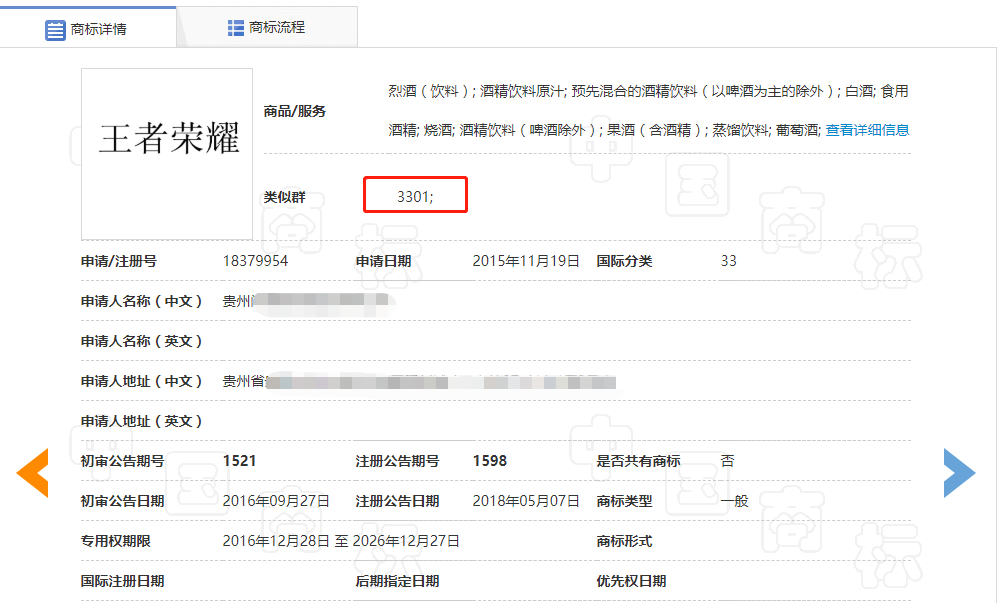Click the 王者荣耀 trademark image
The width and height of the screenshot is (1001, 603).
coord(167,154)
